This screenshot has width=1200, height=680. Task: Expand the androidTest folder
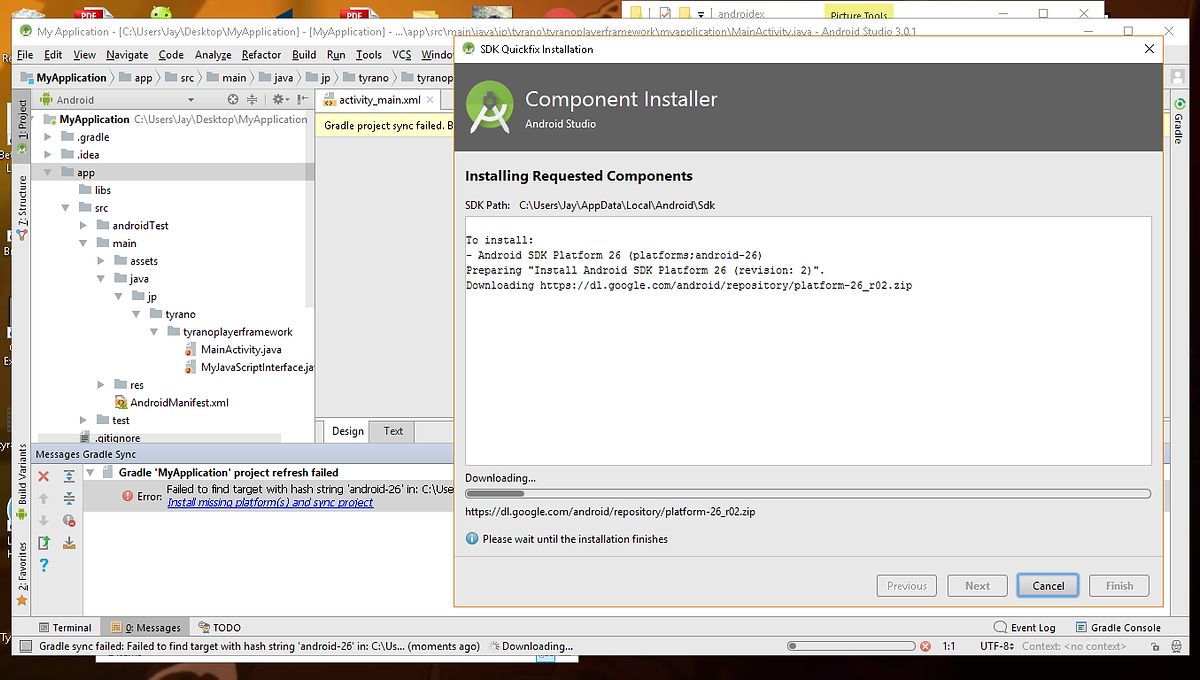coord(84,225)
